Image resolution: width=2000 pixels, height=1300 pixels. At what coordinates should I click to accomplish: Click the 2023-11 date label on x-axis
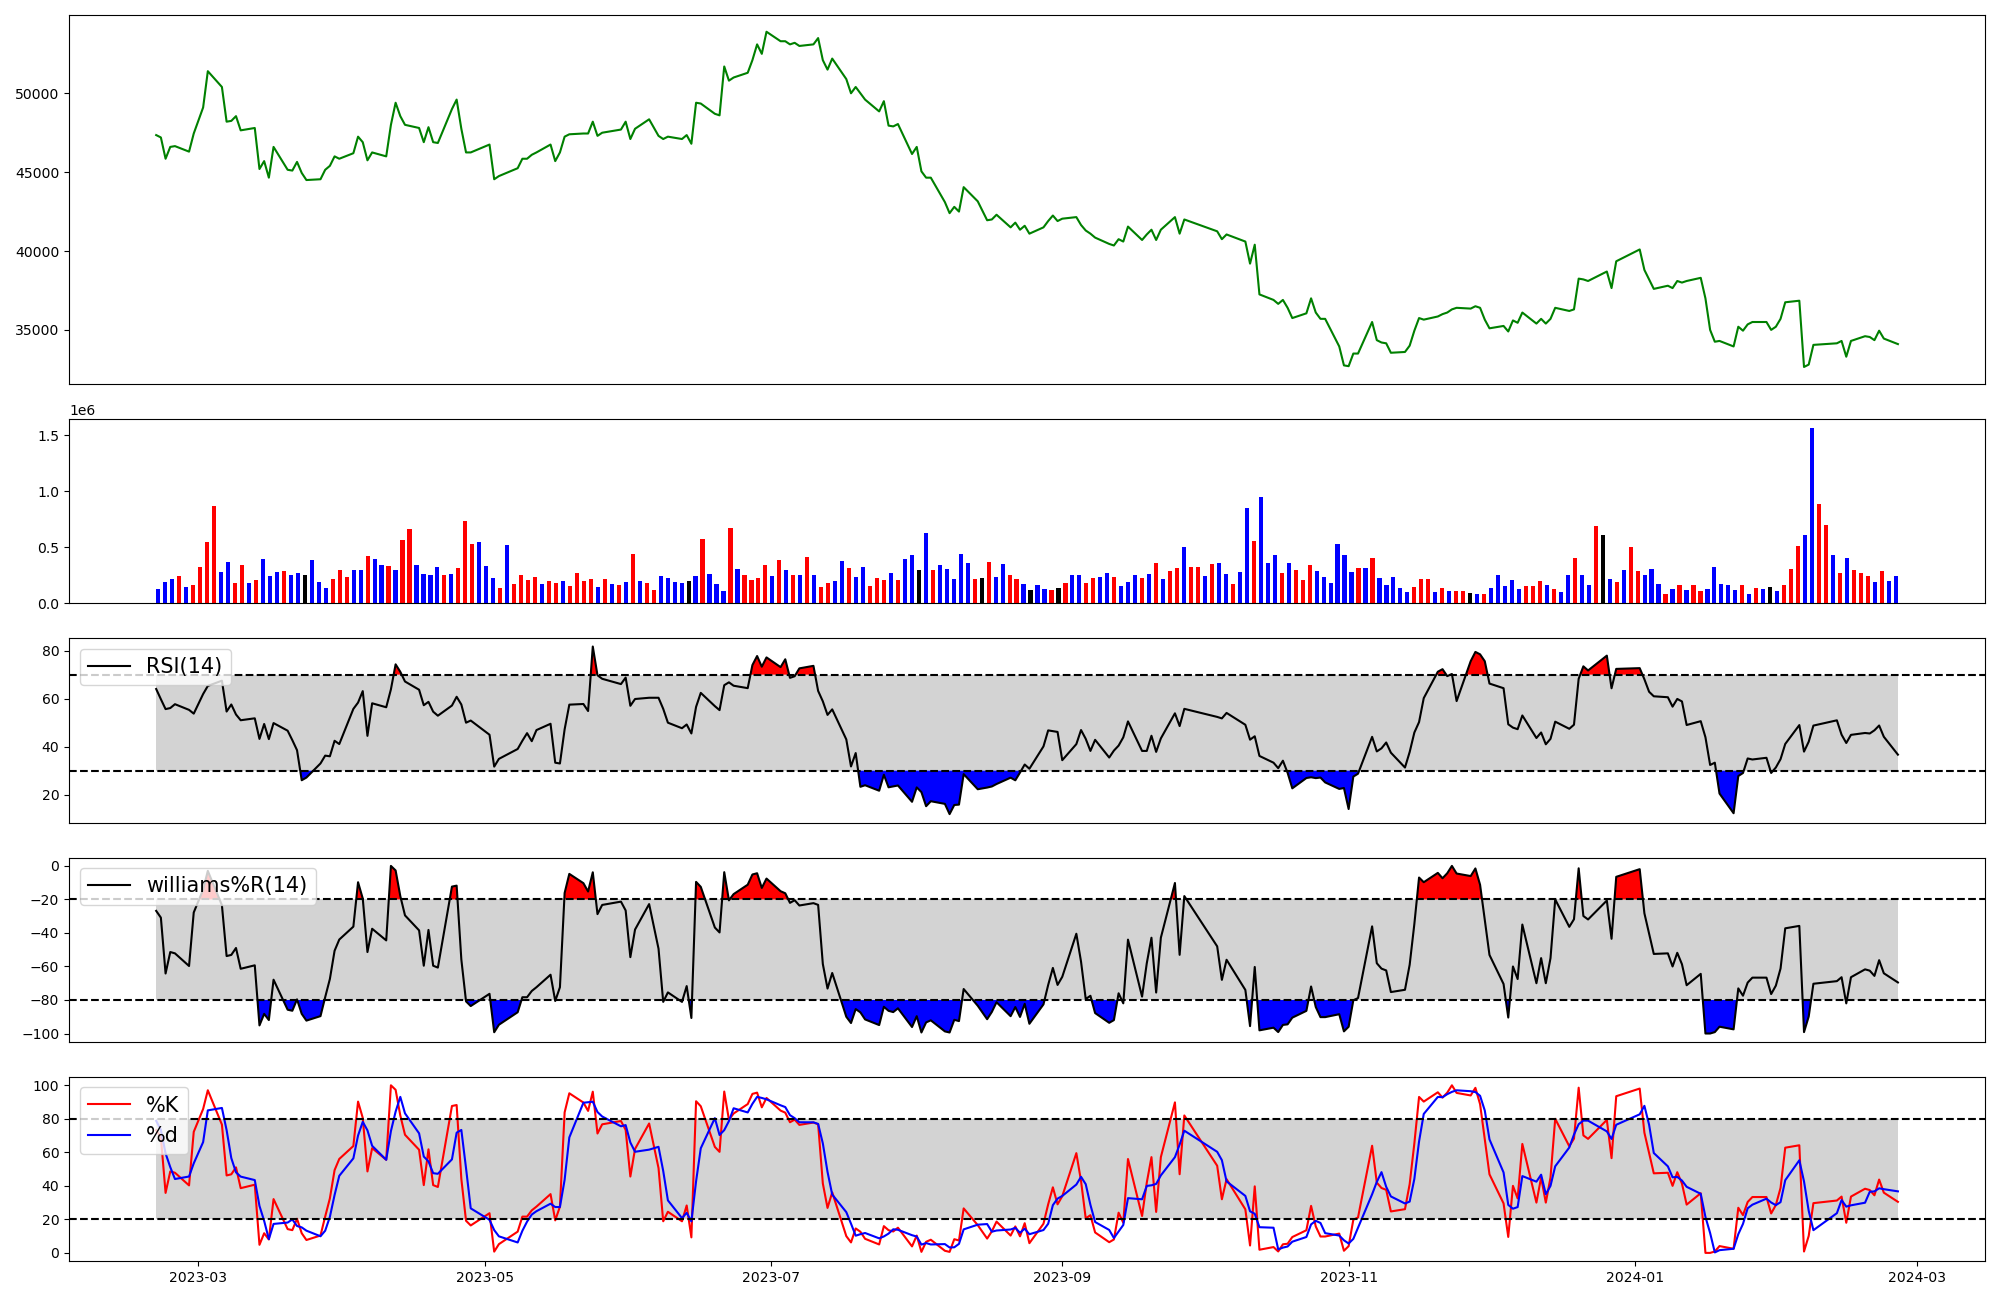point(1349,1277)
